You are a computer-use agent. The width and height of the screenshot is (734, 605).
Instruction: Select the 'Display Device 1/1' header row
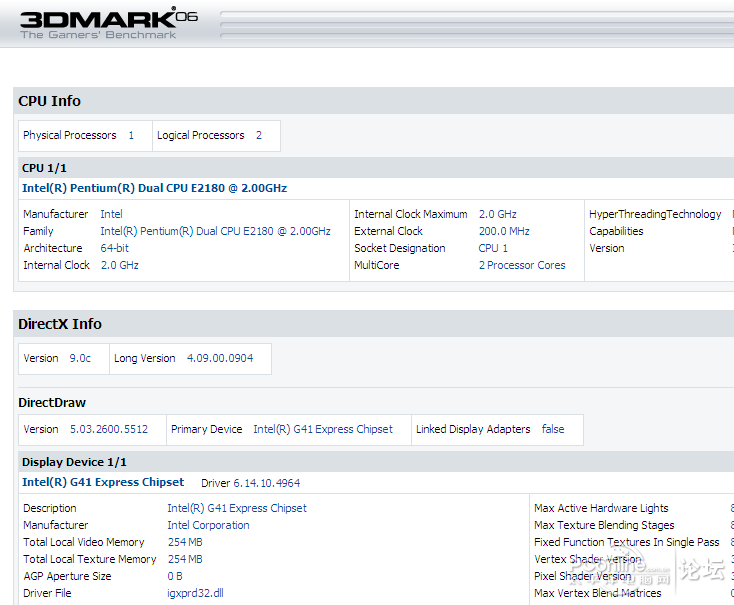pos(374,462)
